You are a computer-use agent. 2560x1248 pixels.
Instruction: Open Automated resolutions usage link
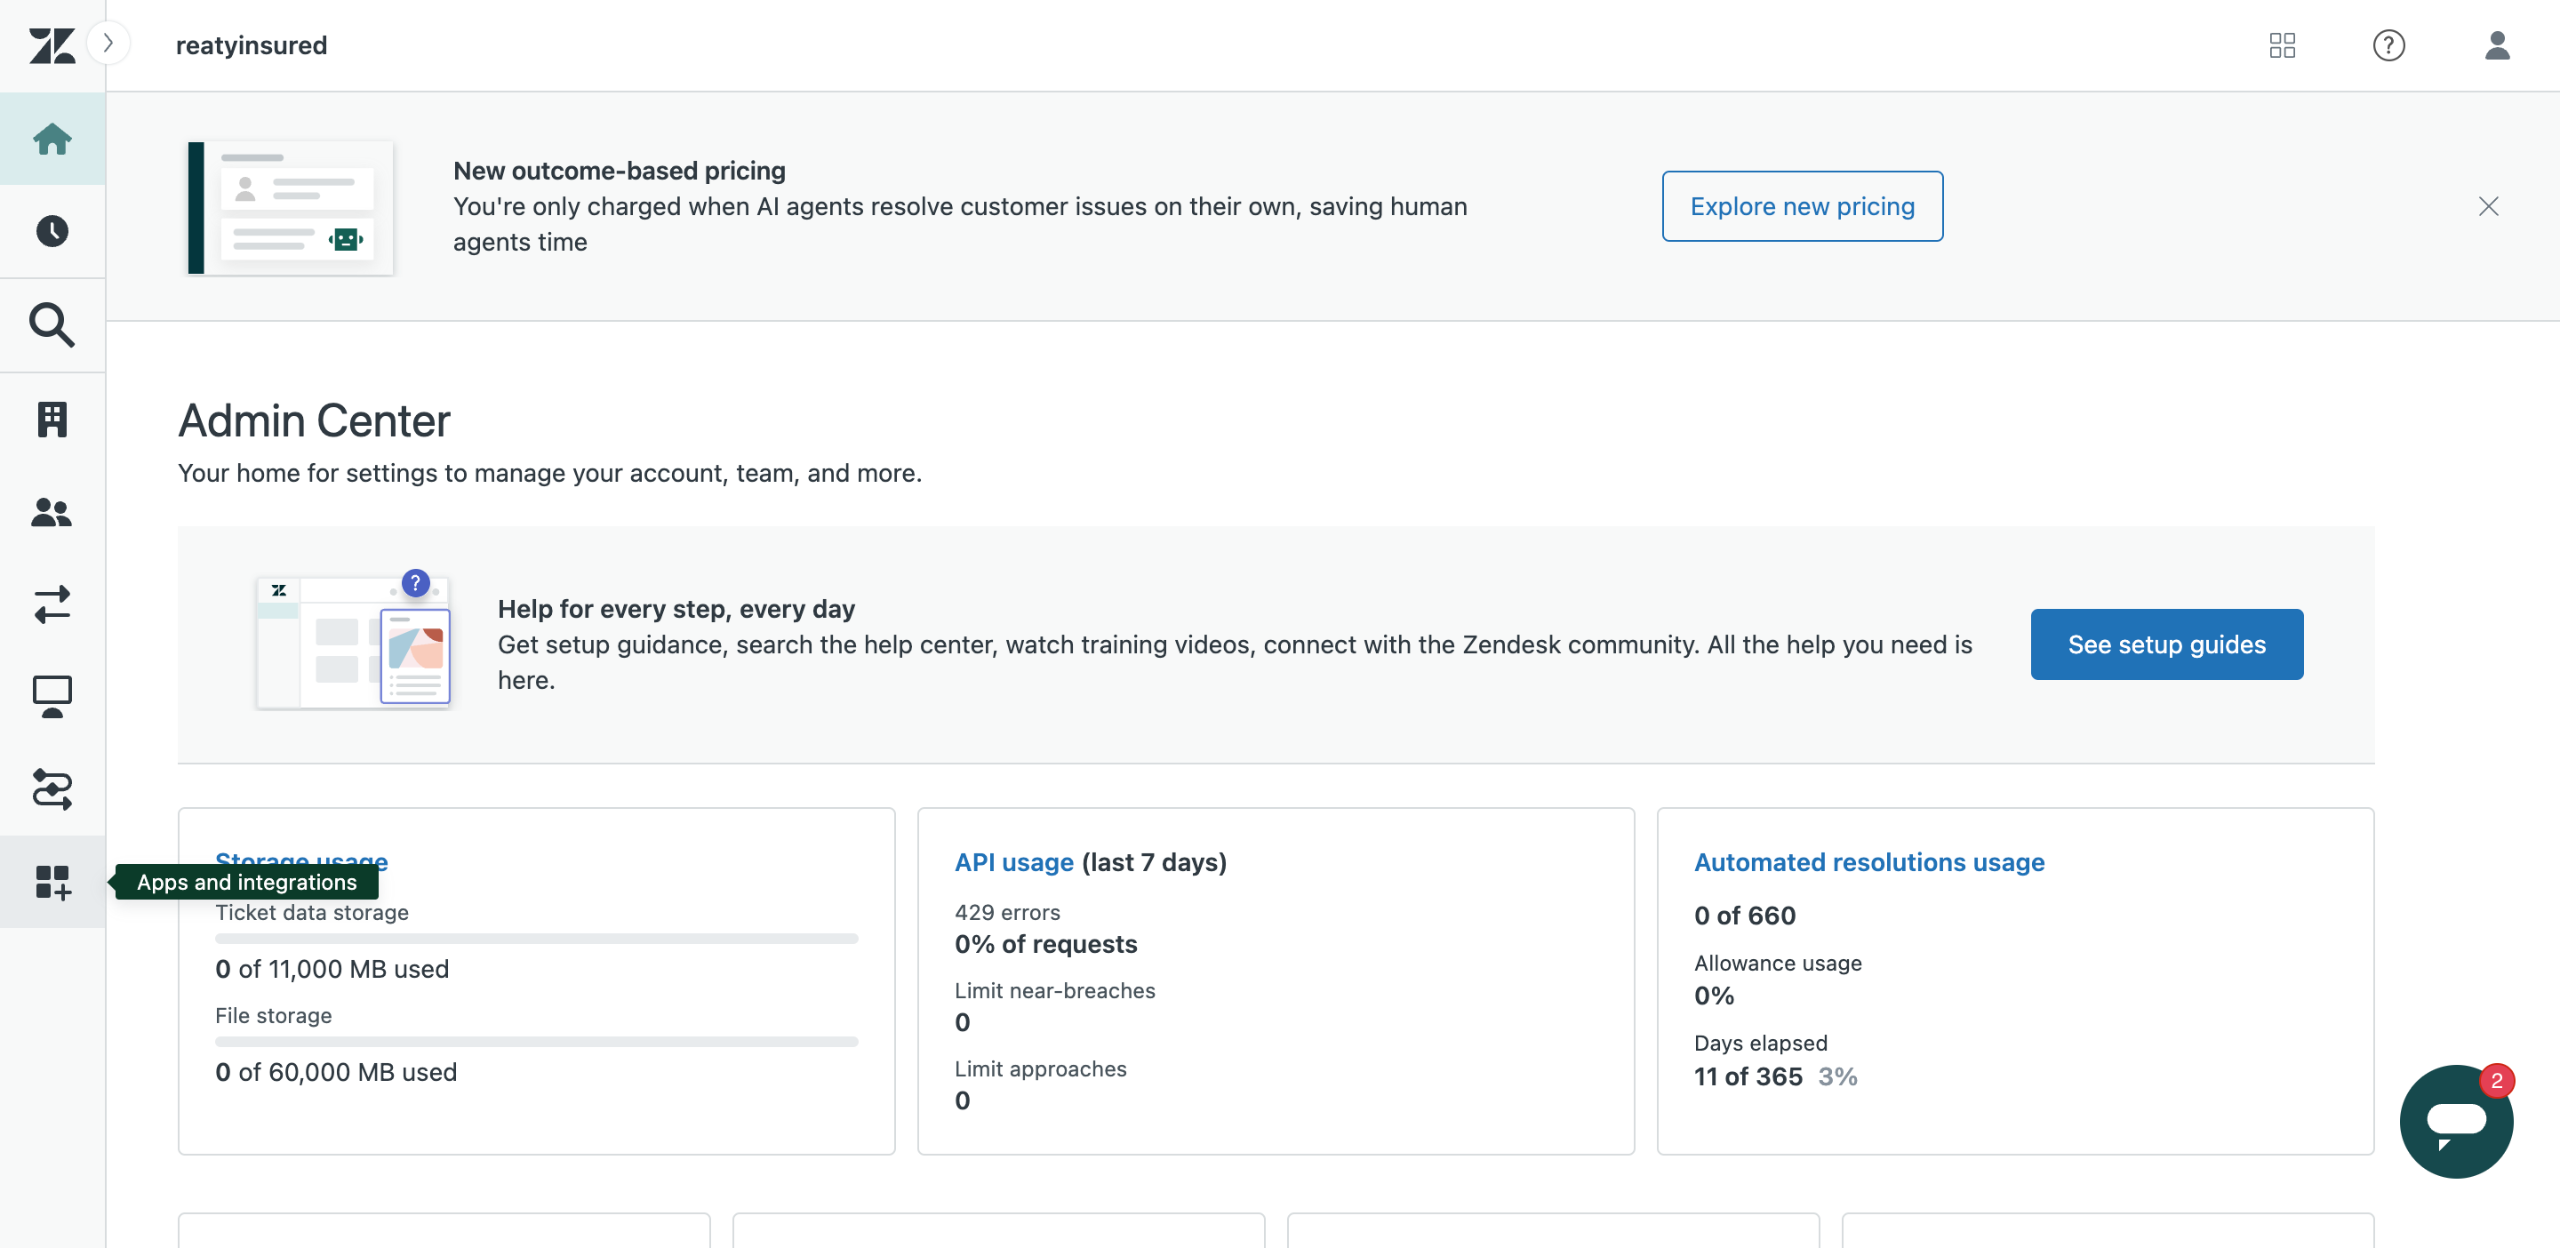point(1869,862)
